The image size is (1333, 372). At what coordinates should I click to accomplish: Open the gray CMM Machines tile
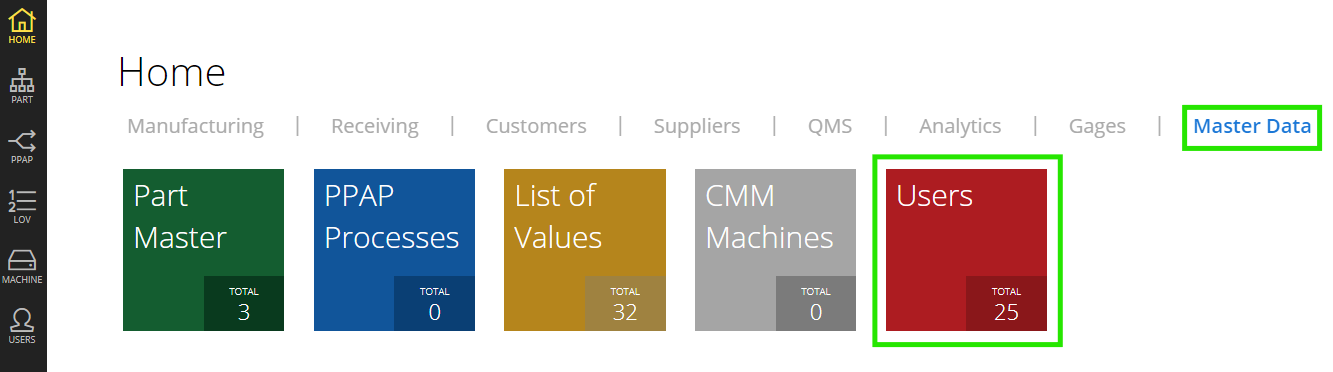coord(776,250)
